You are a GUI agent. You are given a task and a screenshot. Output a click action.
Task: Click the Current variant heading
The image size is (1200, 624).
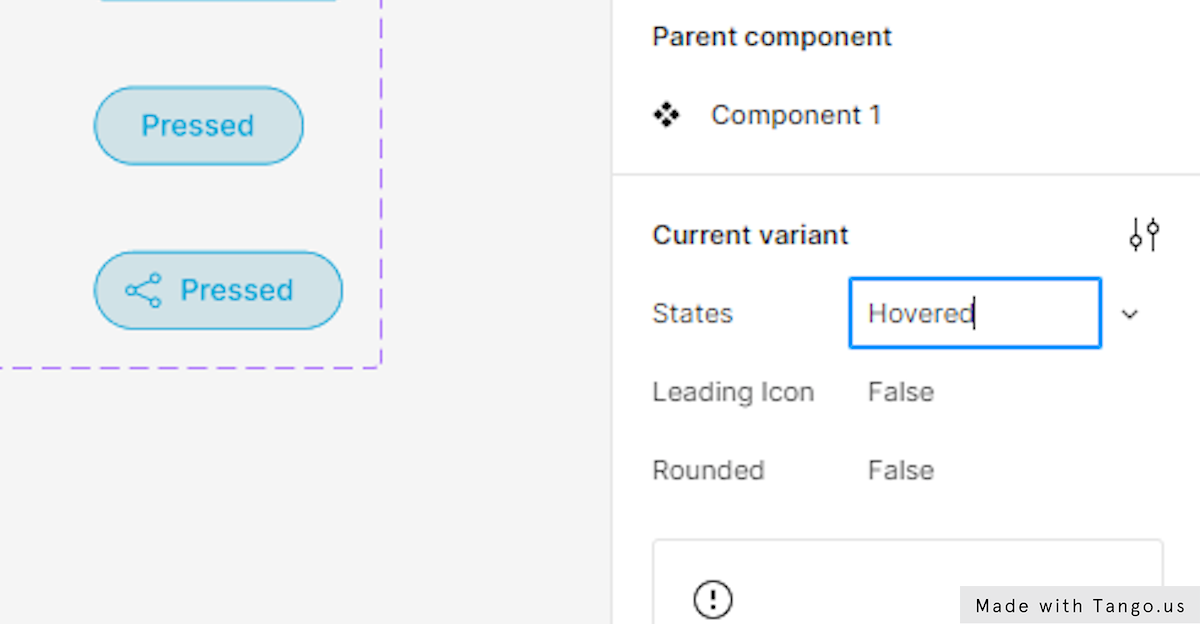point(750,235)
